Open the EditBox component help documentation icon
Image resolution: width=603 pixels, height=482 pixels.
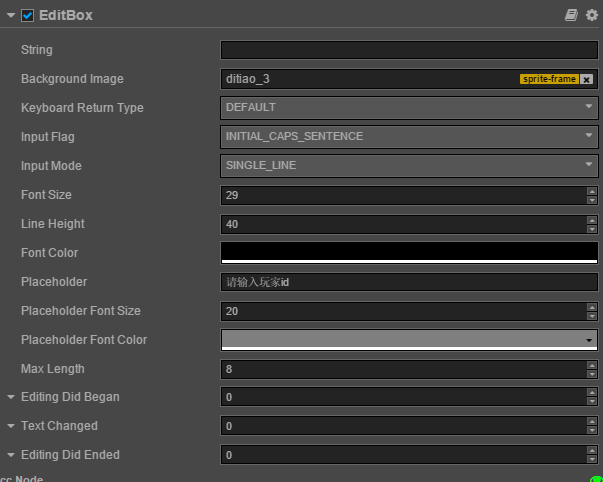[571, 15]
